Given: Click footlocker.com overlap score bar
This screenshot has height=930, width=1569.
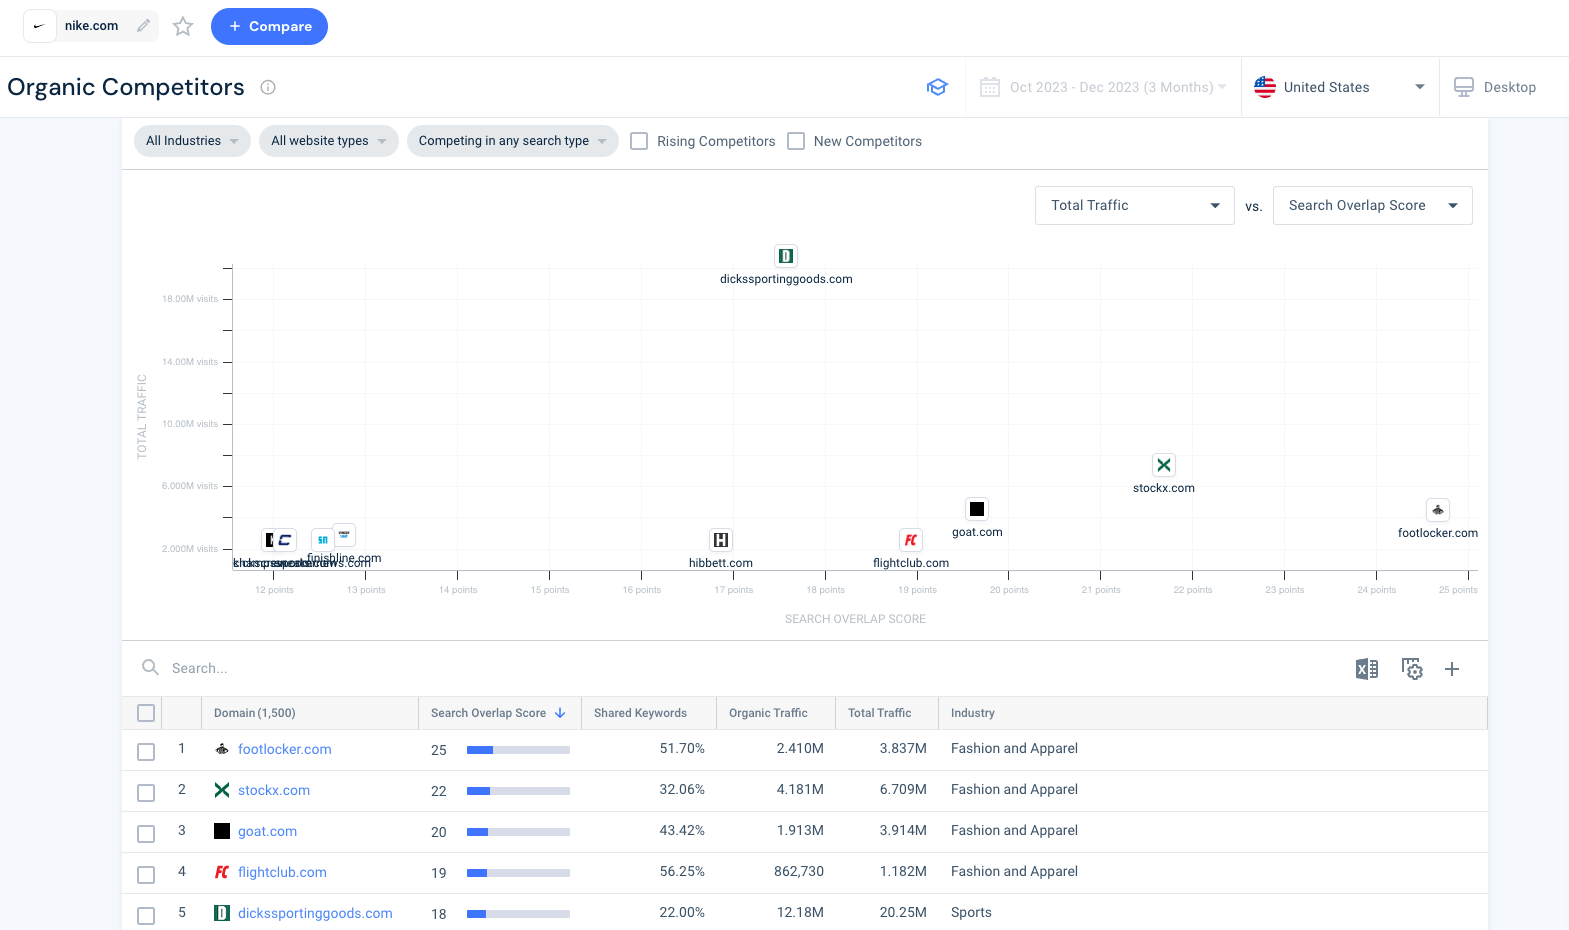Looking at the screenshot, I should [518, 750].
